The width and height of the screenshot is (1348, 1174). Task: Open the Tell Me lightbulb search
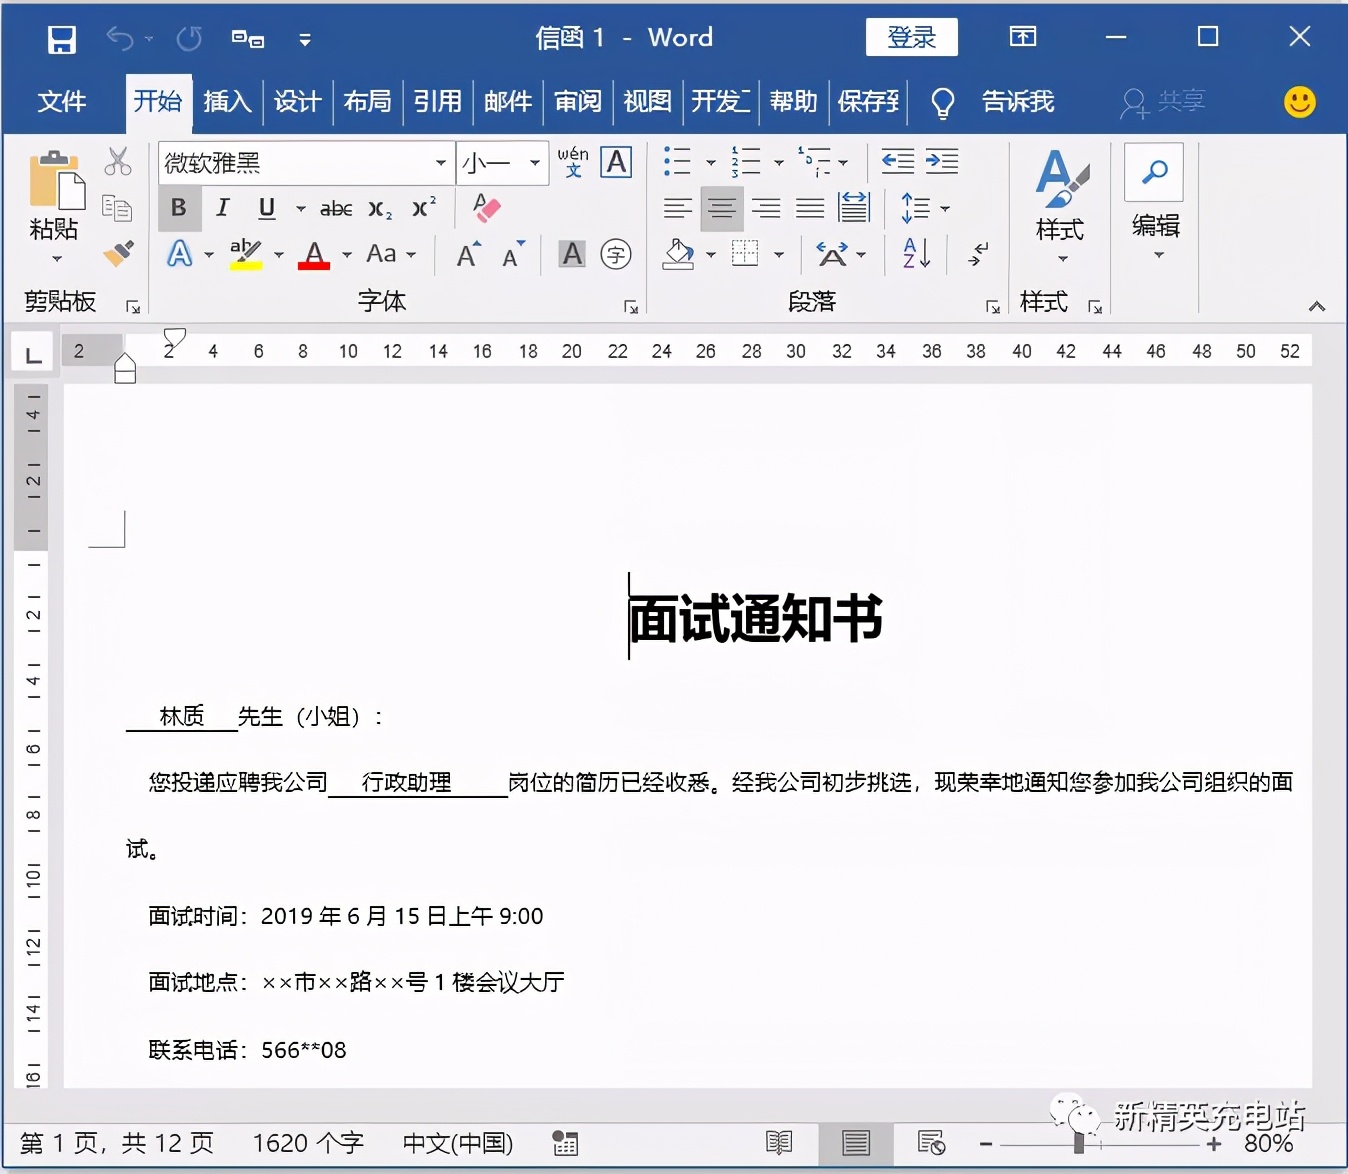coord(942,102)
